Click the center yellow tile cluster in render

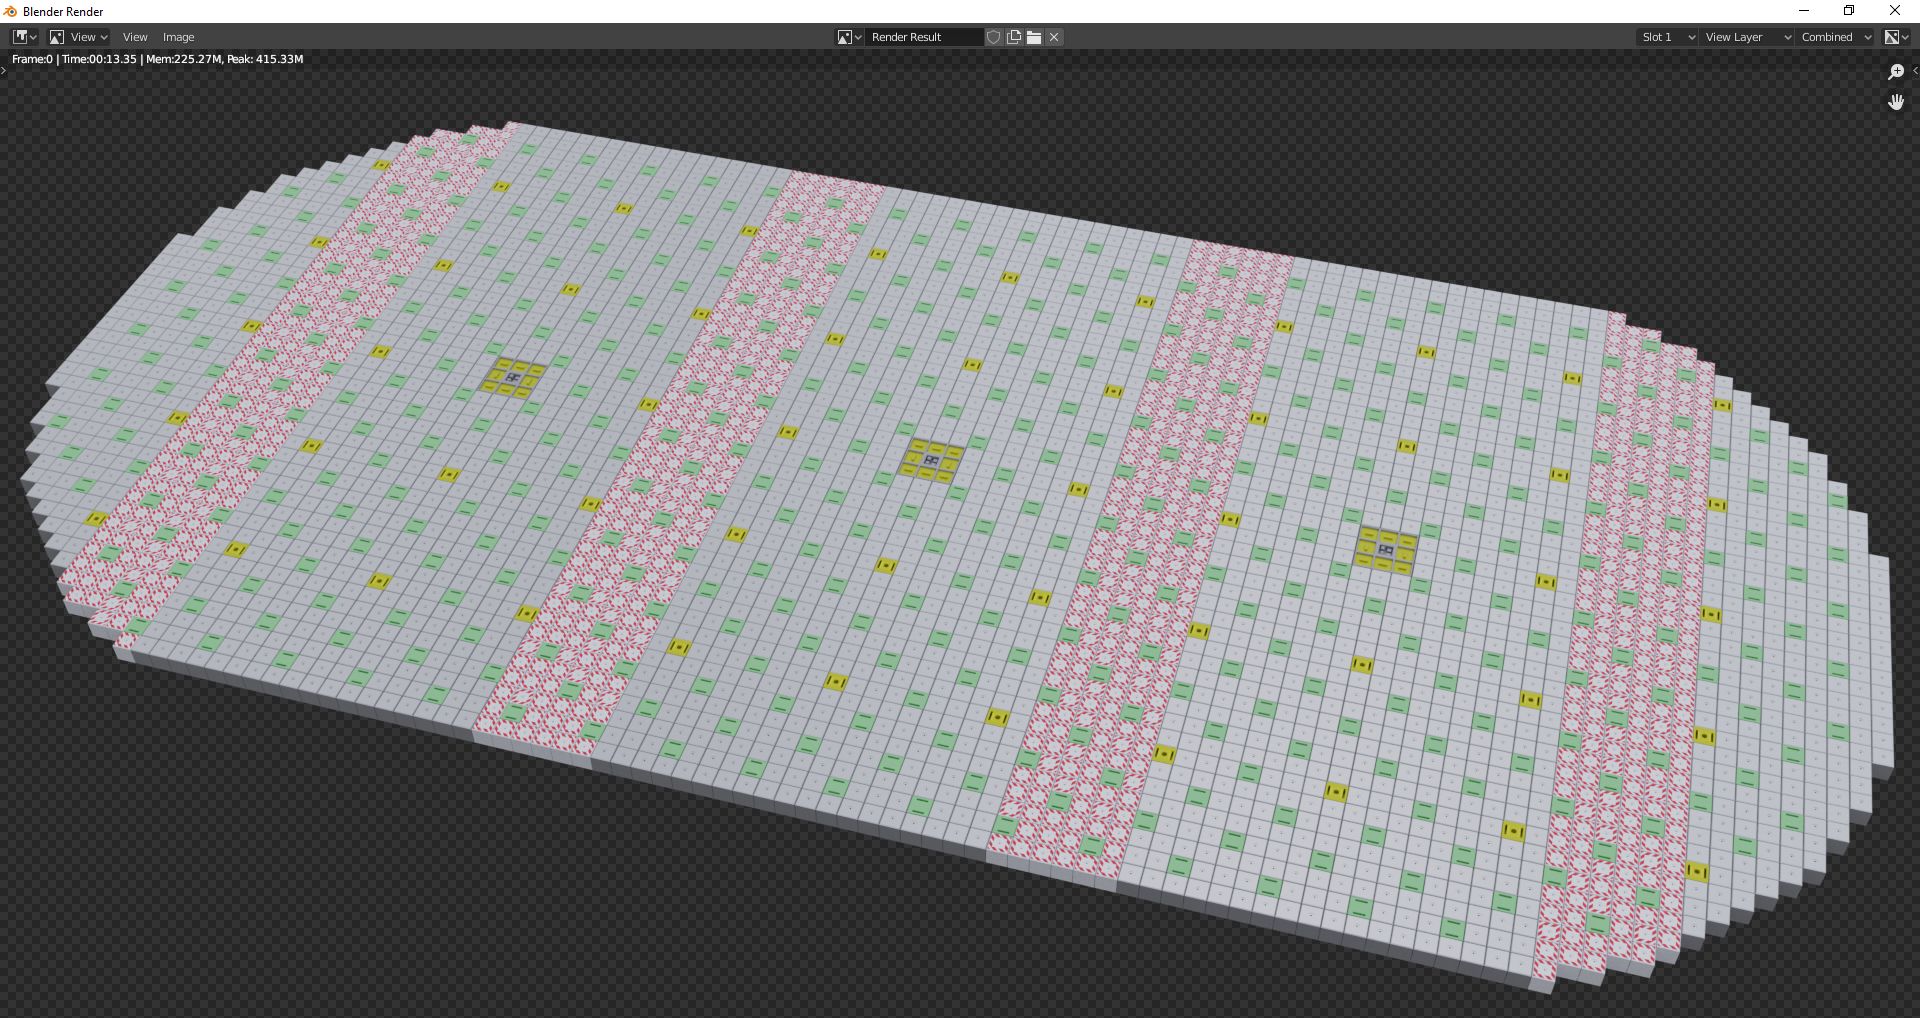931,460
